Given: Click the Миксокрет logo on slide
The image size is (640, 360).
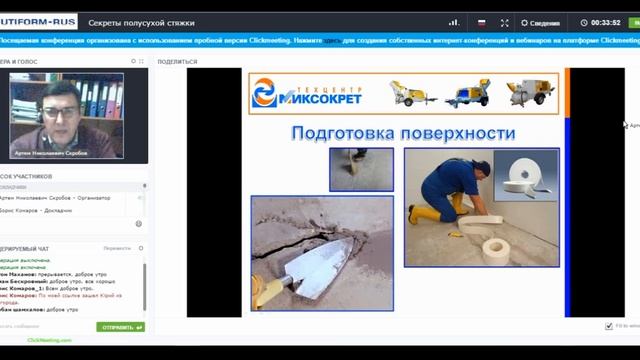Looking at the screenshot, I should pyautogui.click(x=307, y=93).
